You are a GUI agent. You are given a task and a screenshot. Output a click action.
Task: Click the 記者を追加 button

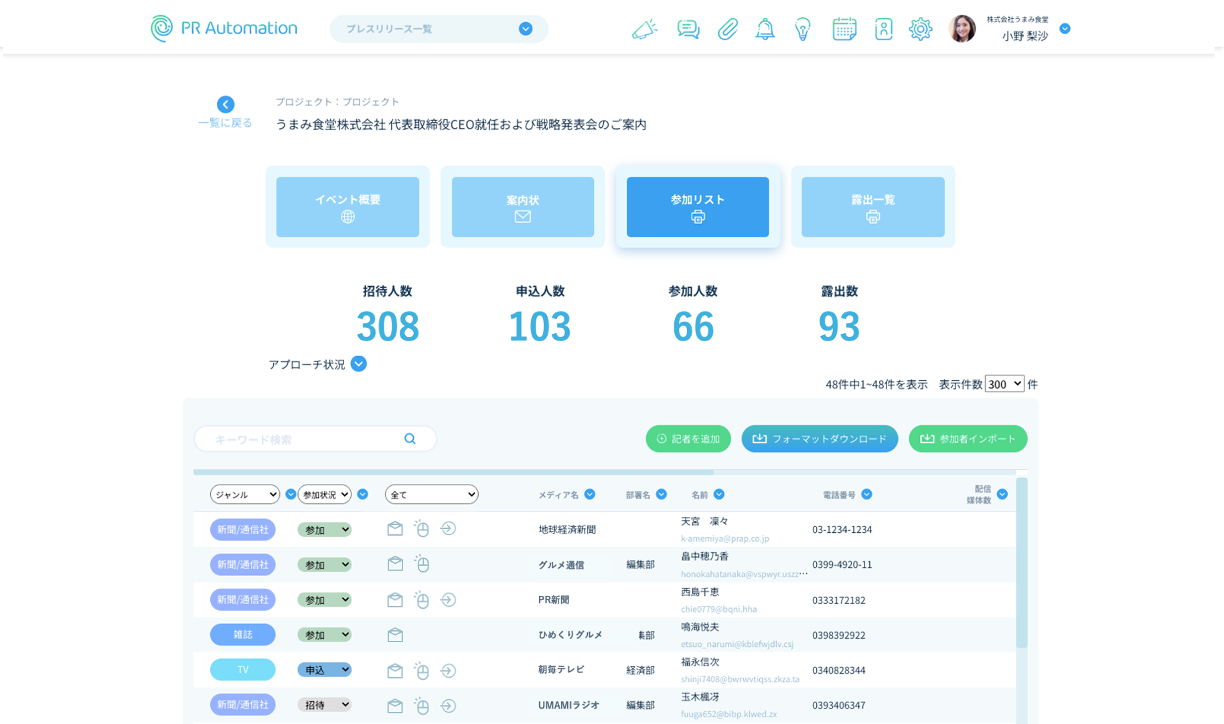pyautogui.click(x=688, y=439)
